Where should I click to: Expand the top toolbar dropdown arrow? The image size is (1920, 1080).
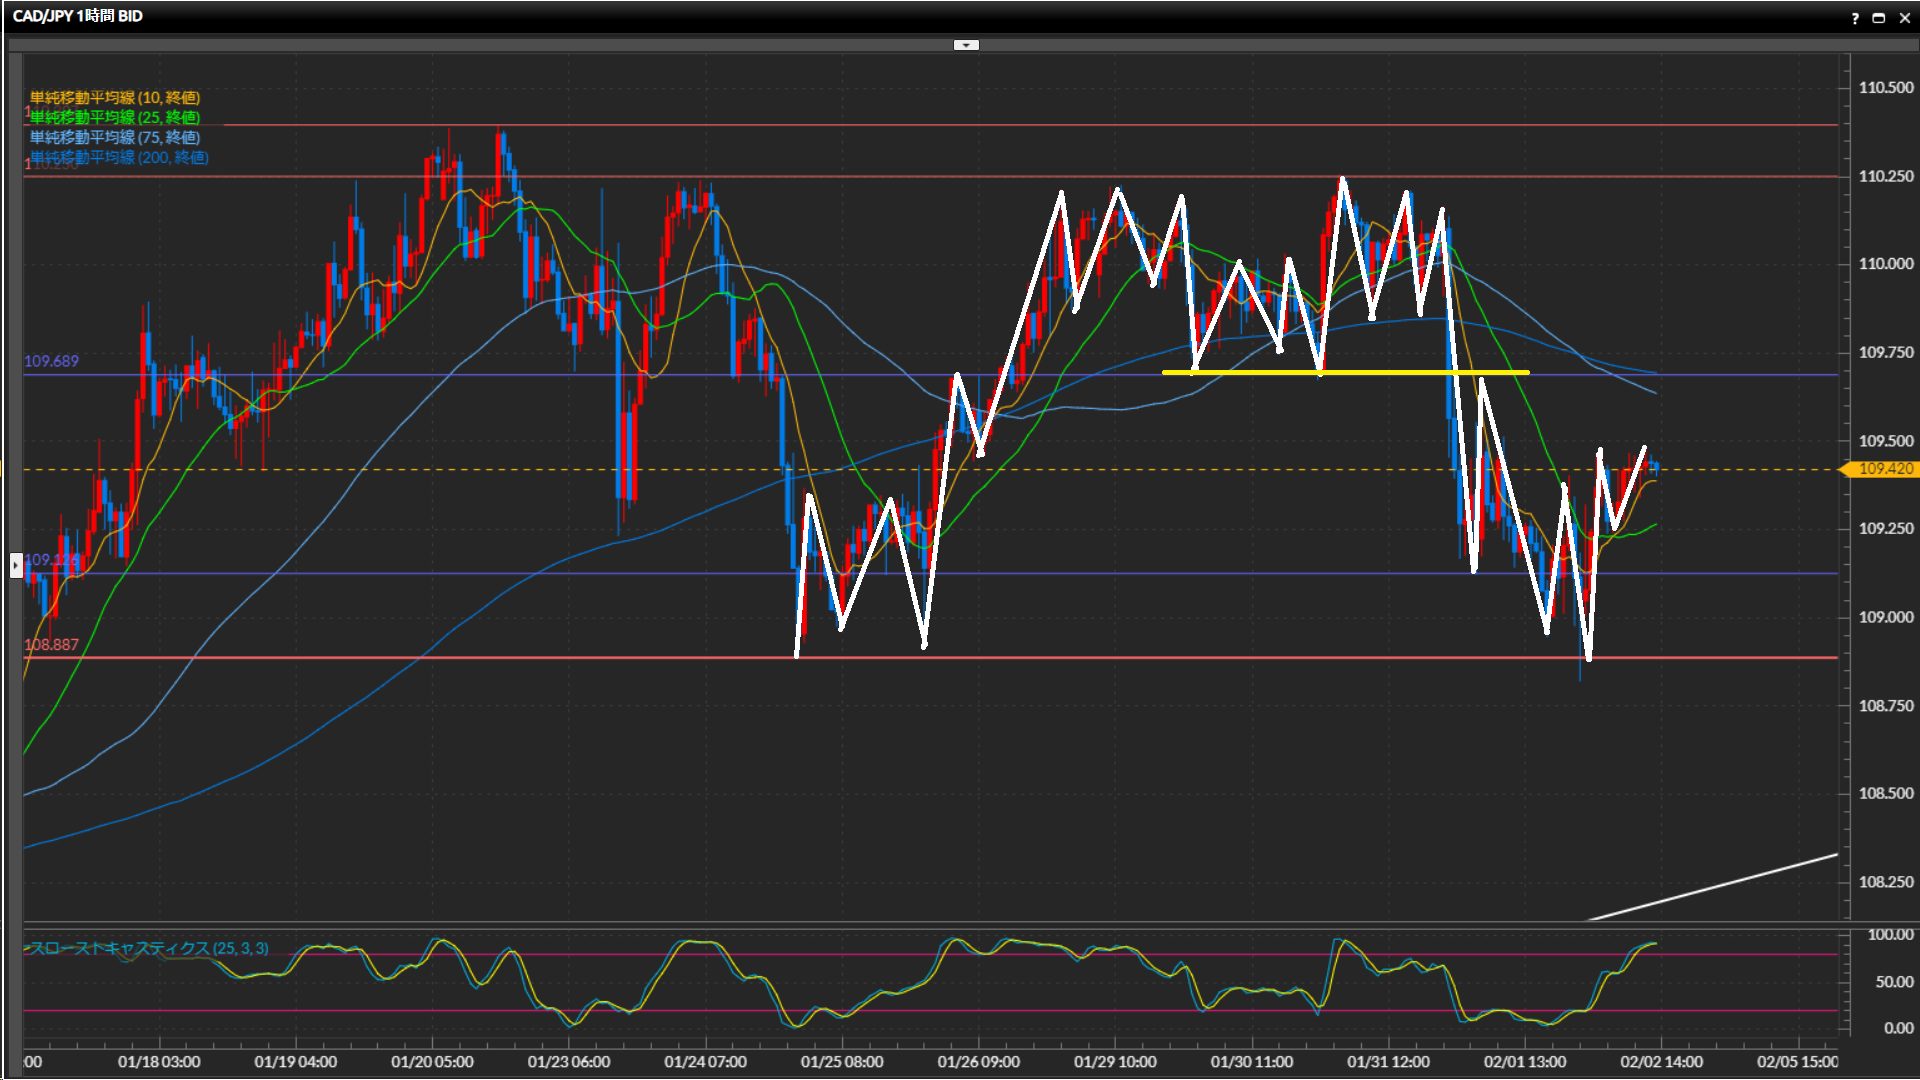point(966,45)
